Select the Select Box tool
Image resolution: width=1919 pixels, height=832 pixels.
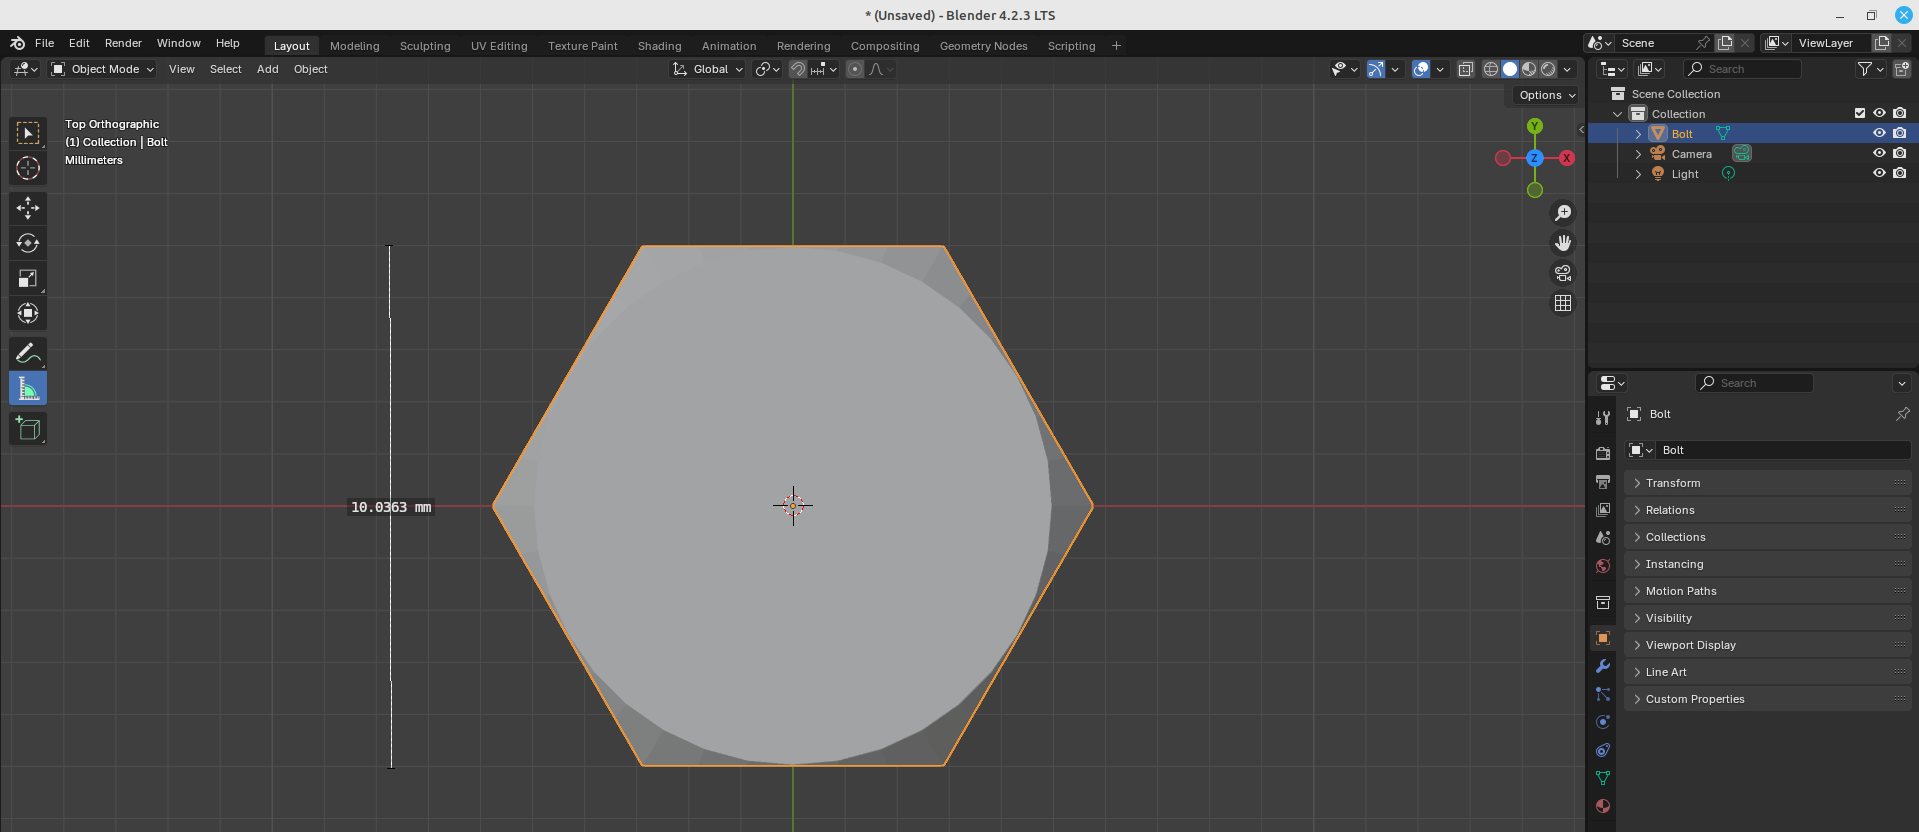click(x=28, y=133)
